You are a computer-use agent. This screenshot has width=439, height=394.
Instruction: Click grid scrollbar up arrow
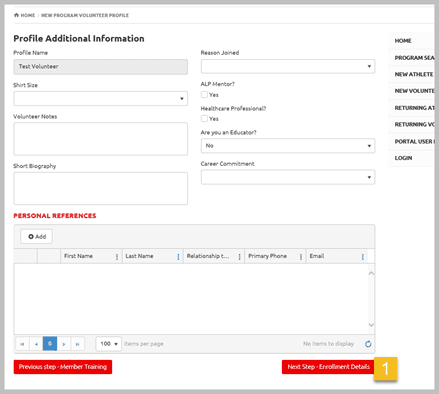pos(371,274)
